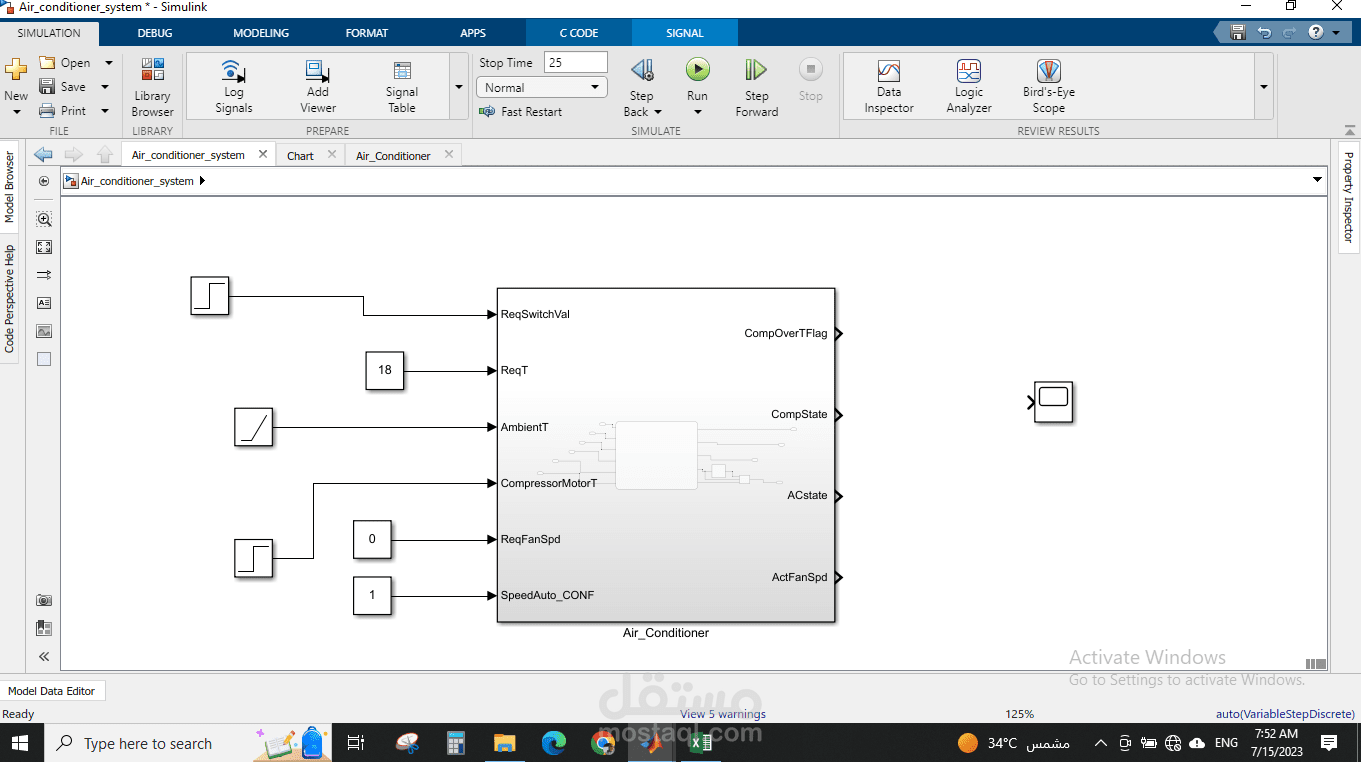Open the Property Inspector panel
Viewport: 1361px width, 762px height.
(x=1348, y=197)
